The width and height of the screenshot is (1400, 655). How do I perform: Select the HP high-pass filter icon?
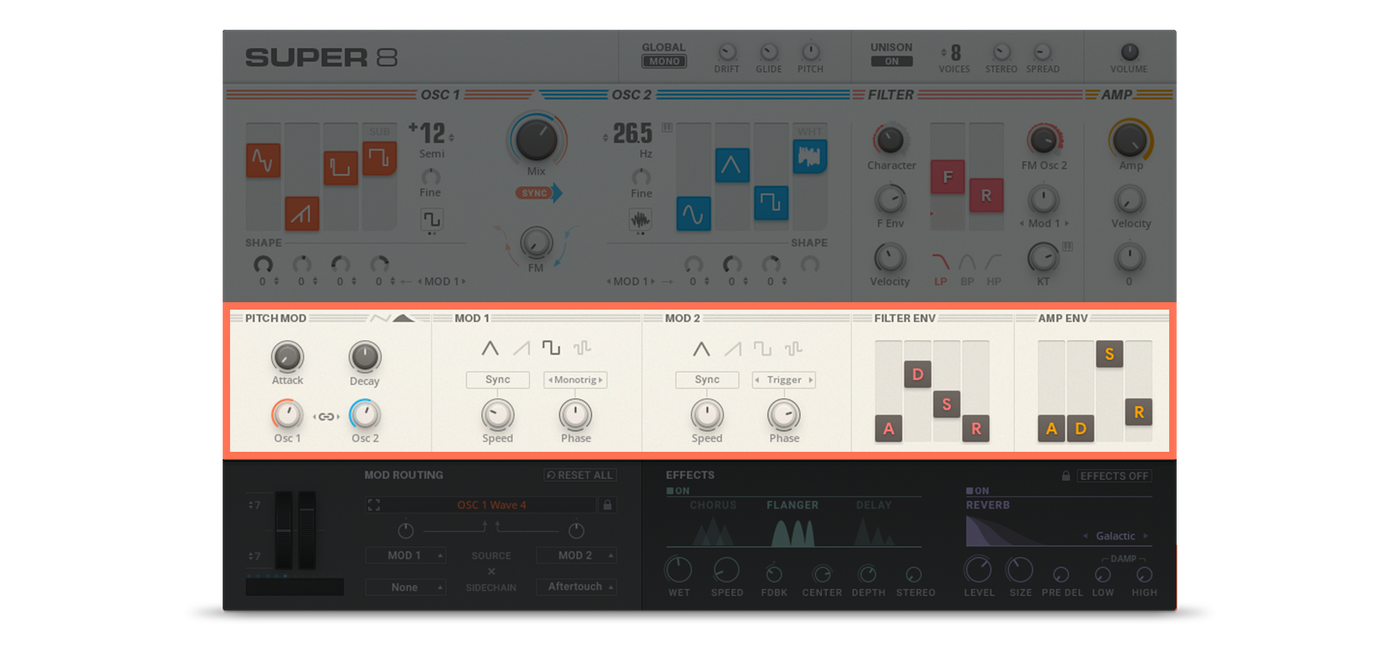993,264
